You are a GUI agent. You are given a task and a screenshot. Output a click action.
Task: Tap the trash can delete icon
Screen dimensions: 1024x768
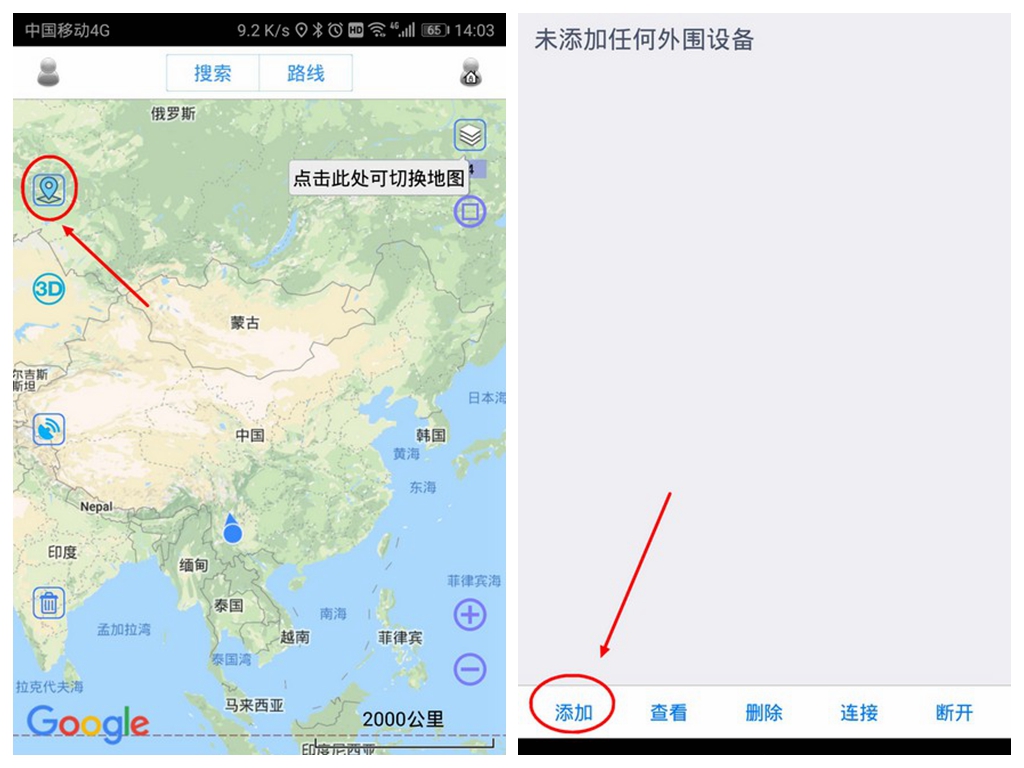(x=49, y=602)
